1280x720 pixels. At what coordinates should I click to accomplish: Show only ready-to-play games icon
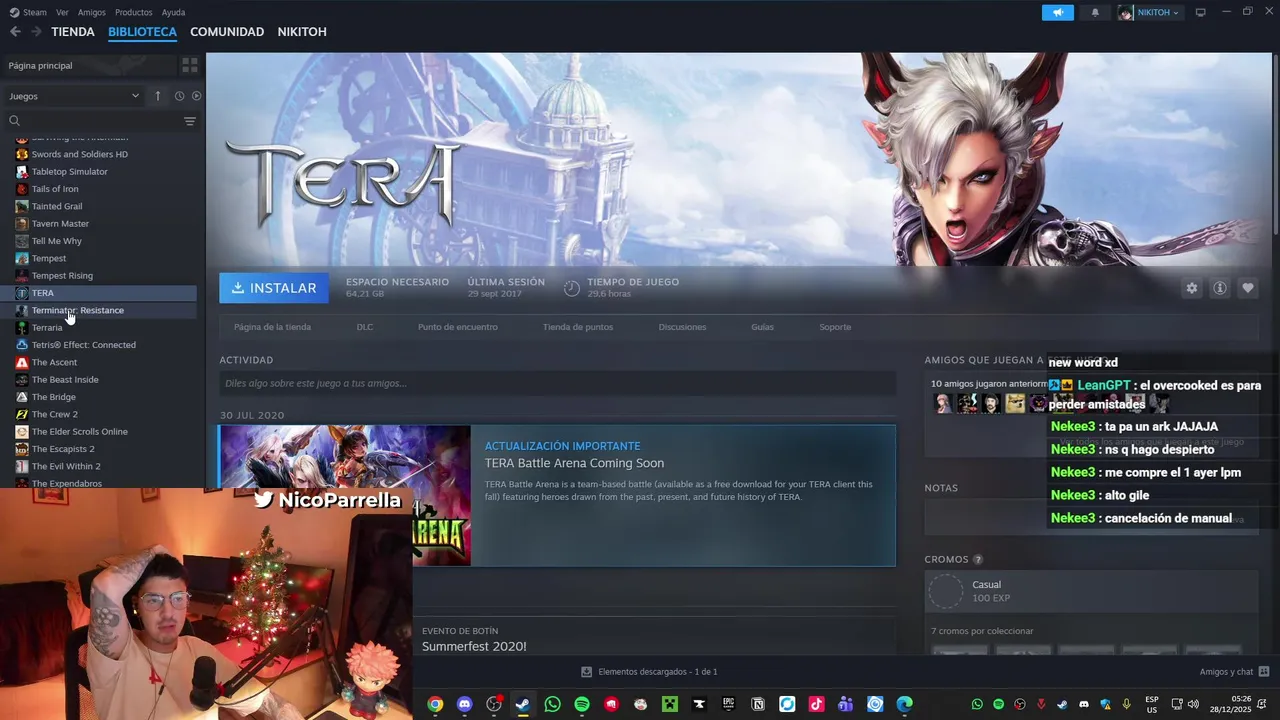(x=196, y=96)
